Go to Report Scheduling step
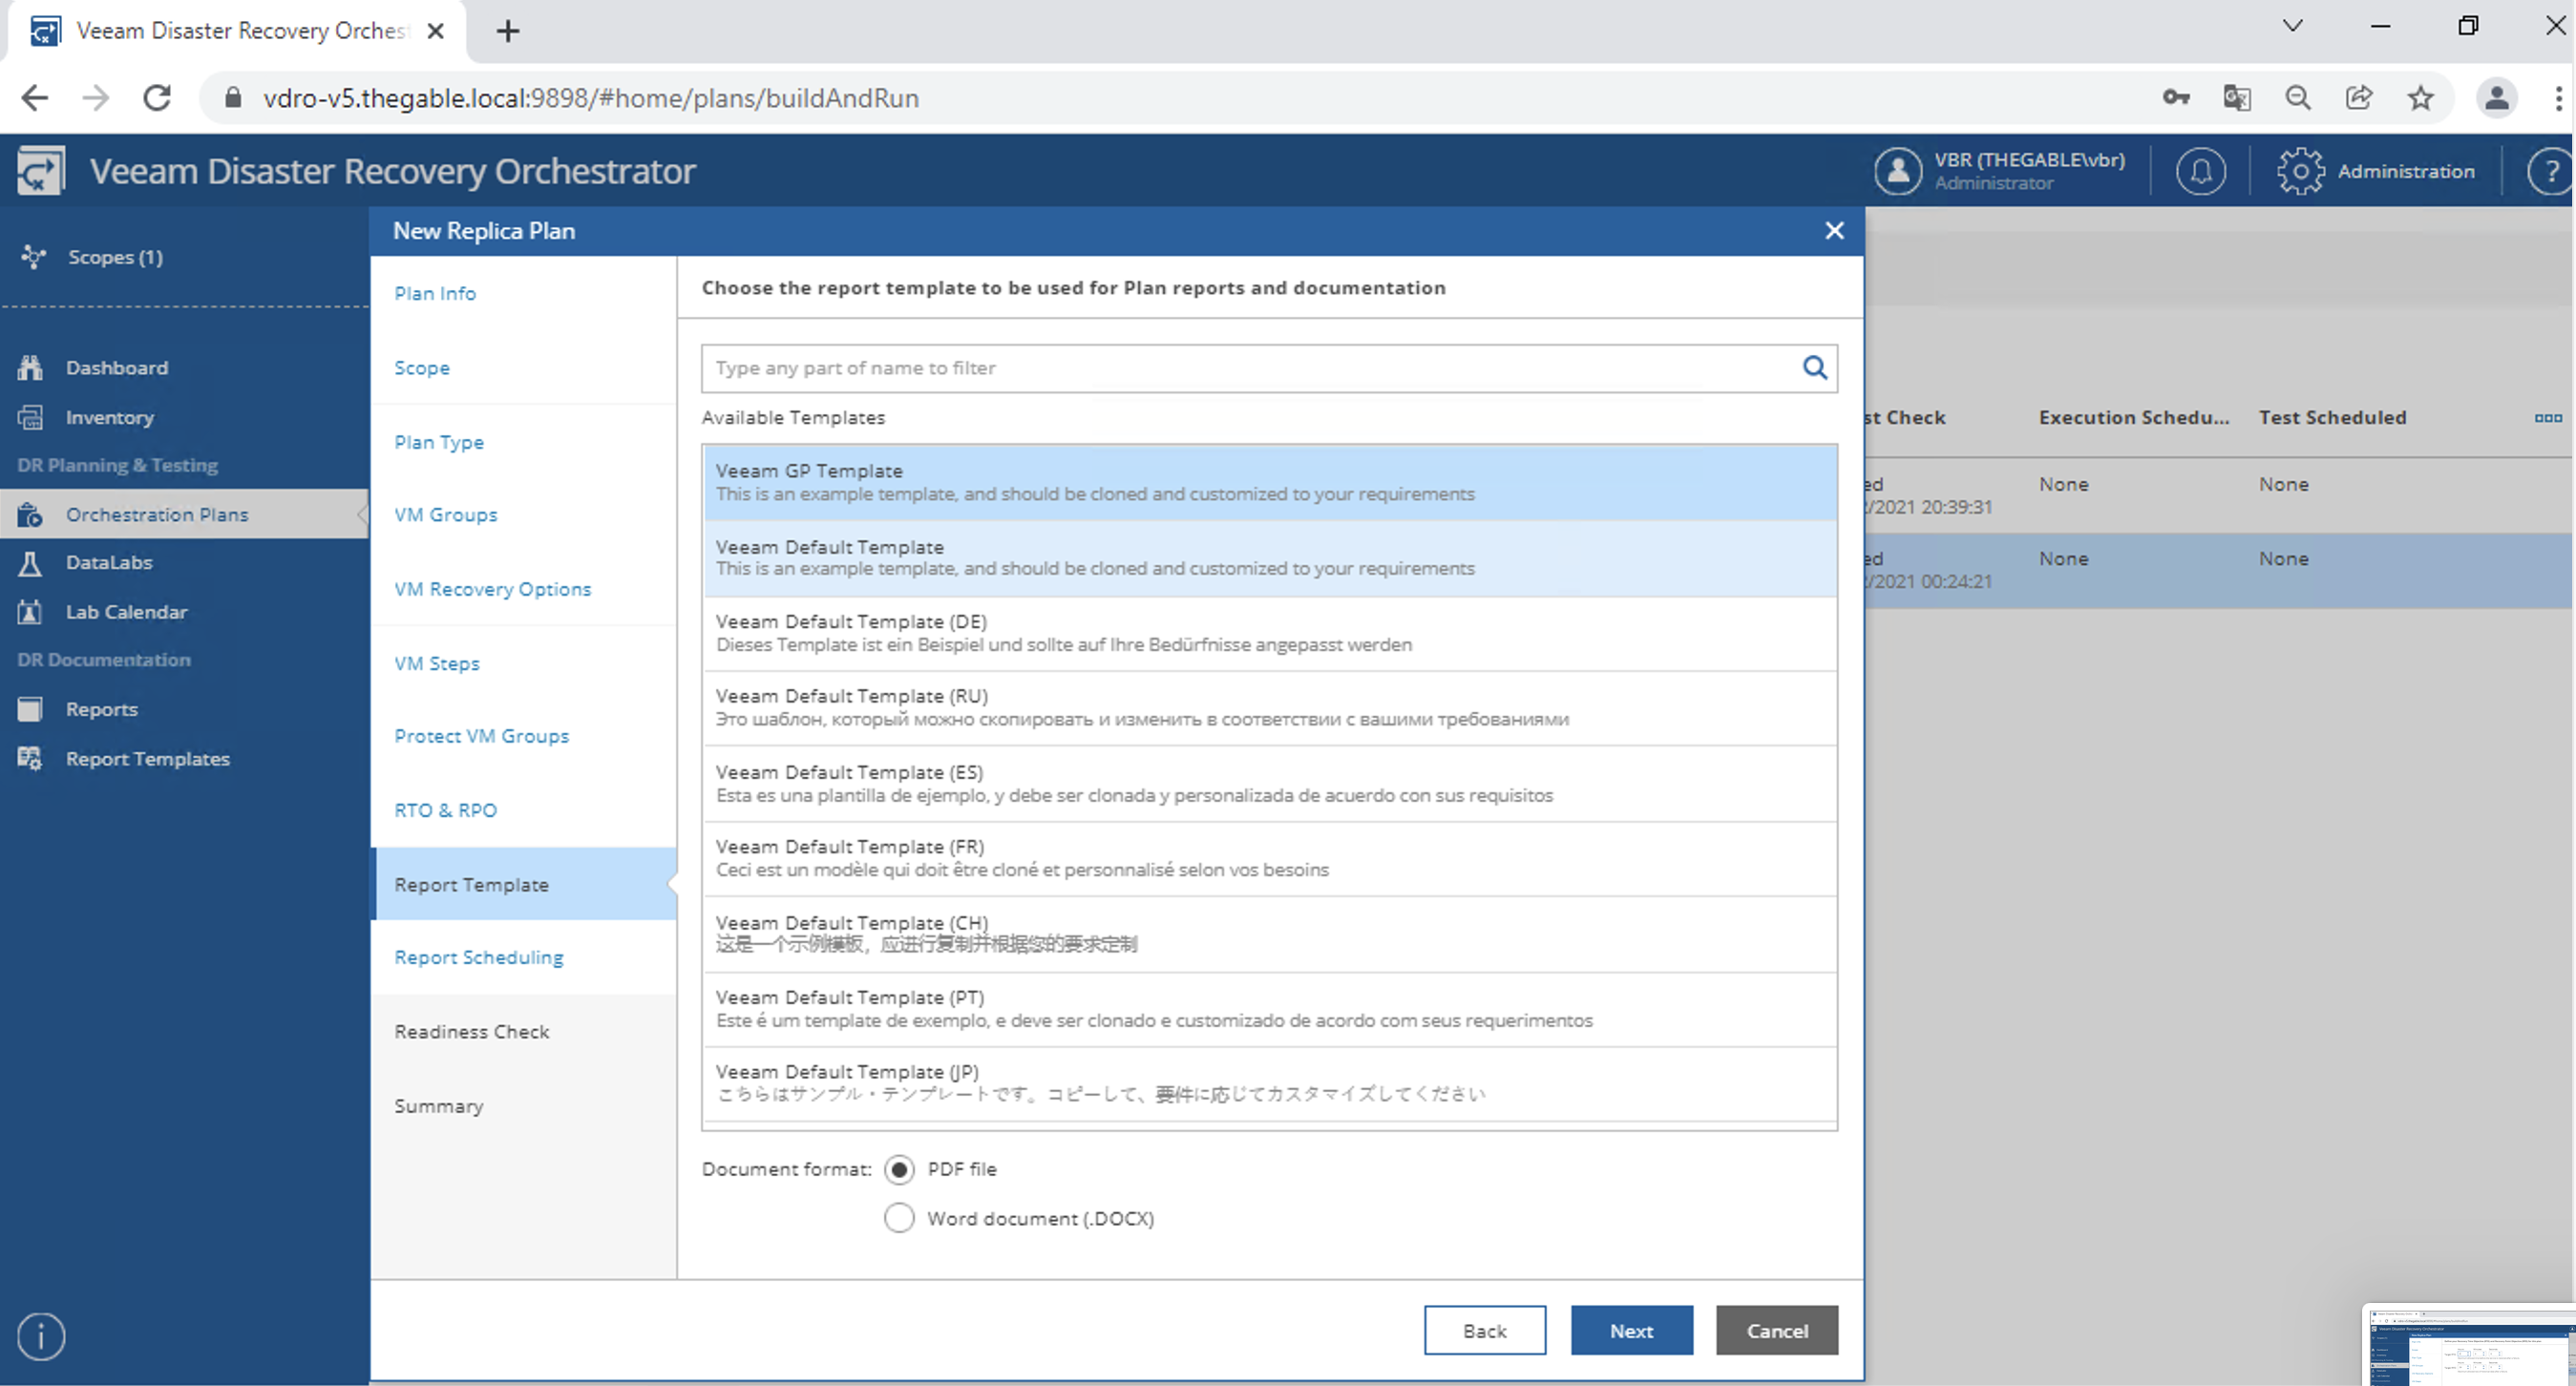 pyautogui.click(x=479, y=957)
